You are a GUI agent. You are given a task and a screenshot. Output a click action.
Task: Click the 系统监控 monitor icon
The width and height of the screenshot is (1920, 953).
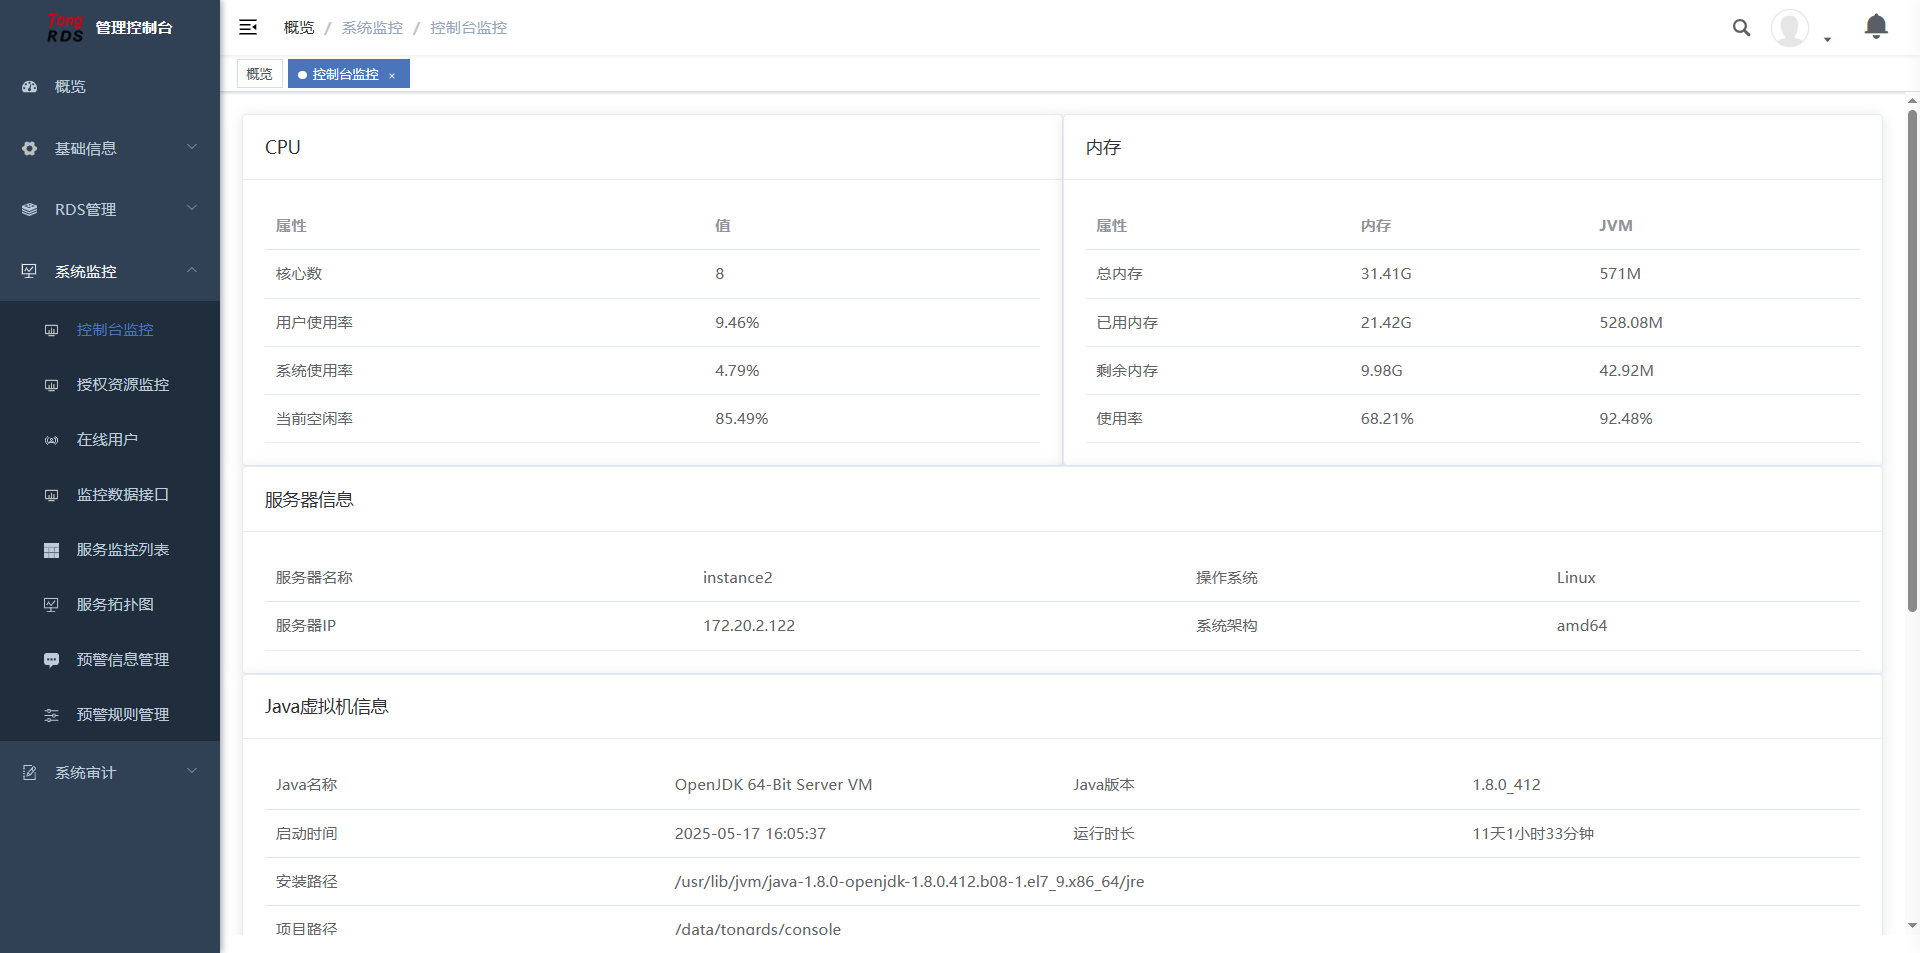(30, 271)
